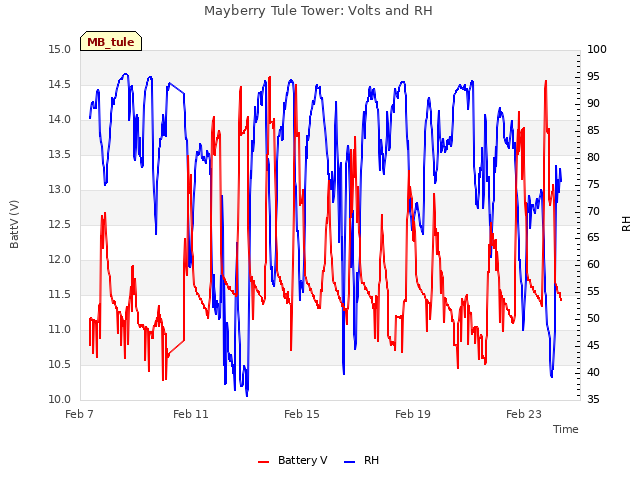Click the Feb 7 x-axis tick label
Image resolution: width=640 pixels, height=480 pixels.
coord(79,414)
